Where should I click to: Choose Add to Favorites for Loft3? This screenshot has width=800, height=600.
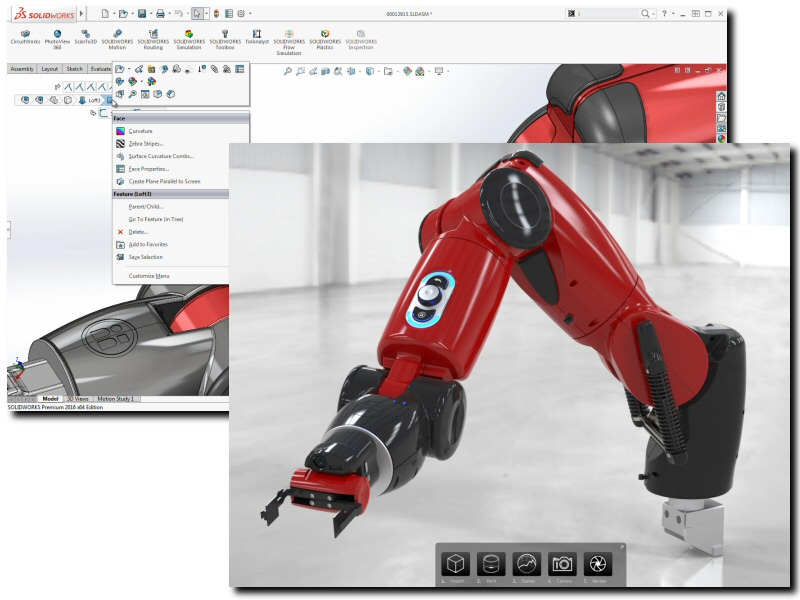148,244
